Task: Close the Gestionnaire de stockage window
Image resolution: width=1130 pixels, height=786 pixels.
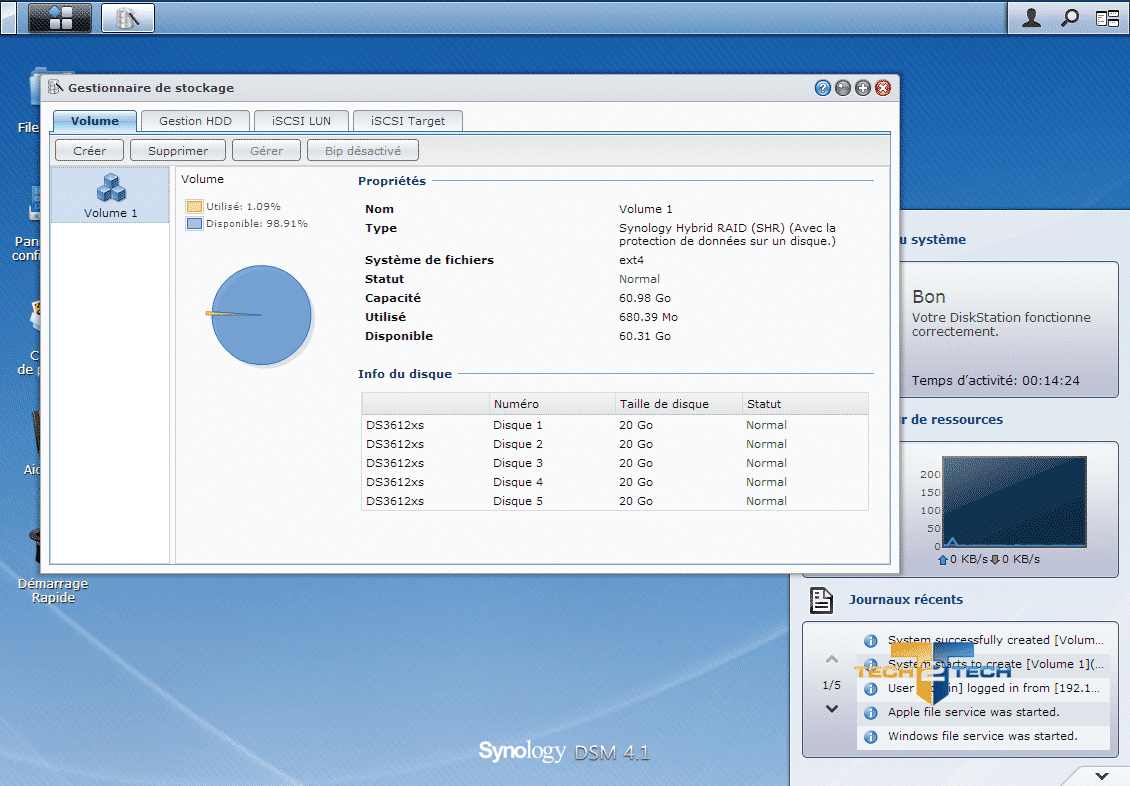Action: click(x=883, y=88)
